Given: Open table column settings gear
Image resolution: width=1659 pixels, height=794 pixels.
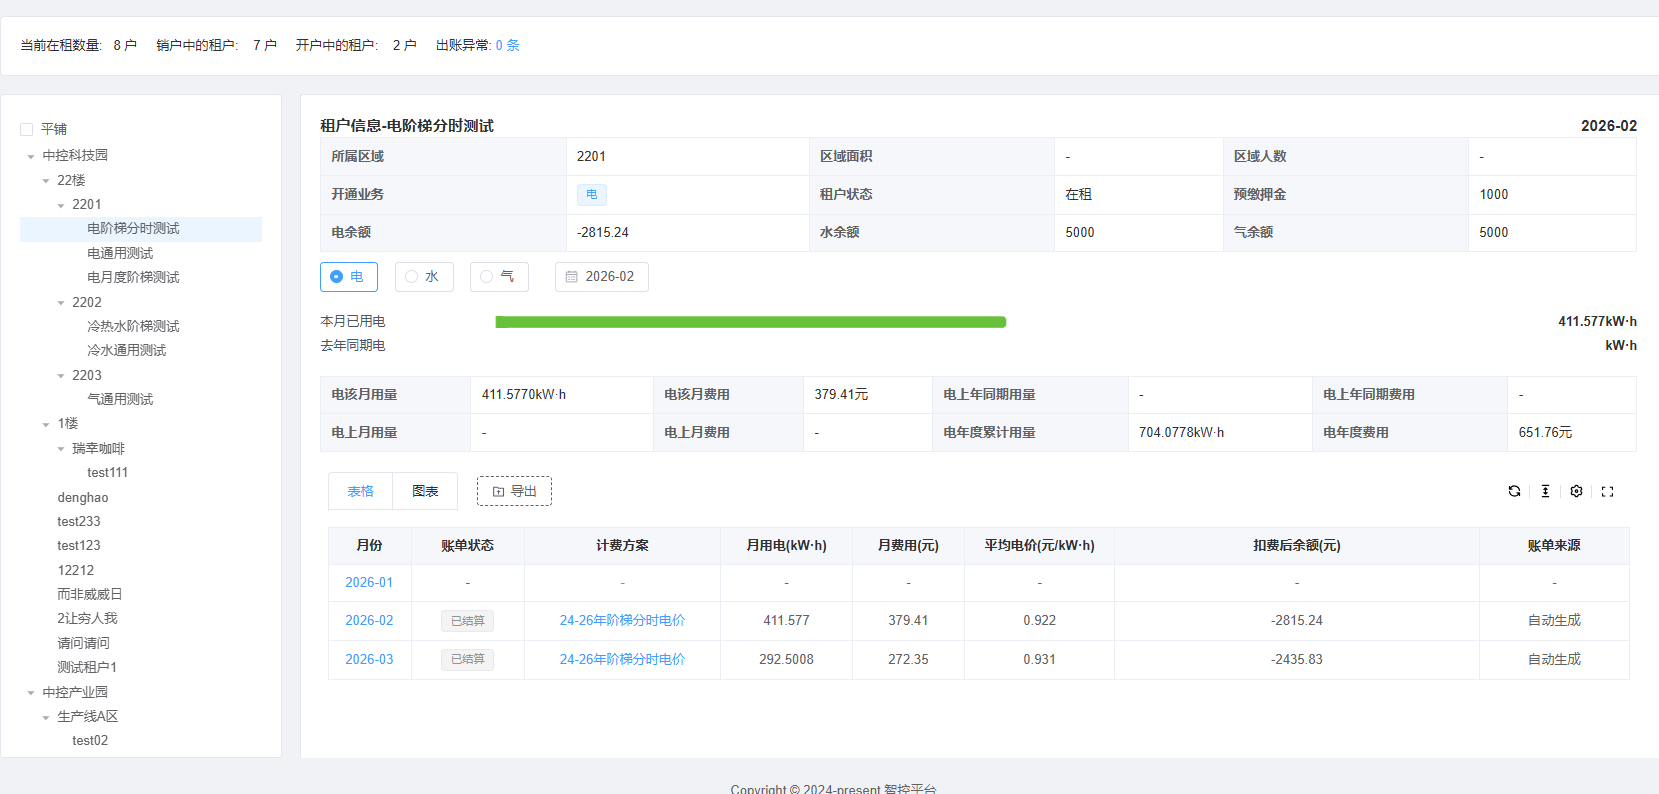Looking at the screenshot, I should click(x=1576, y=491).
